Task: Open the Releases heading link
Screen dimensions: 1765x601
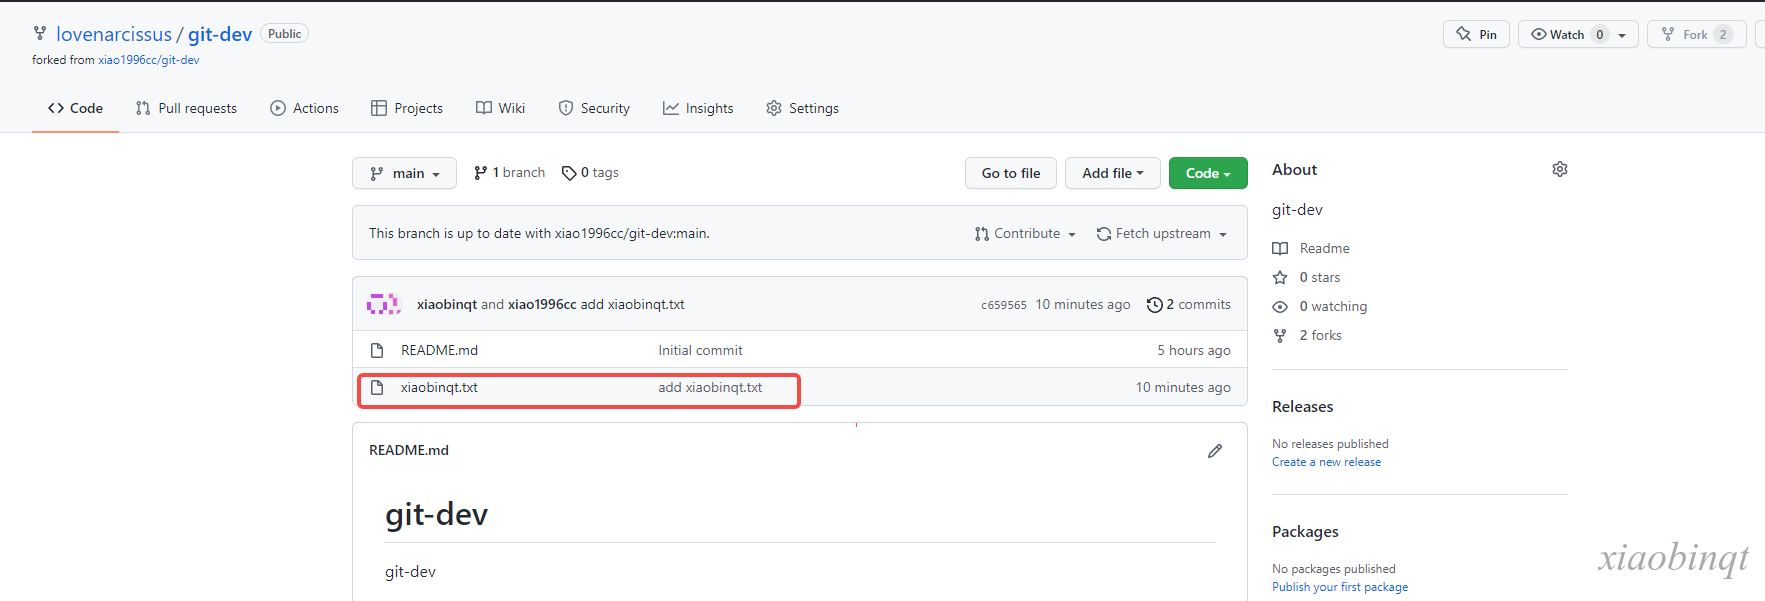Action: coord(1302,407)
